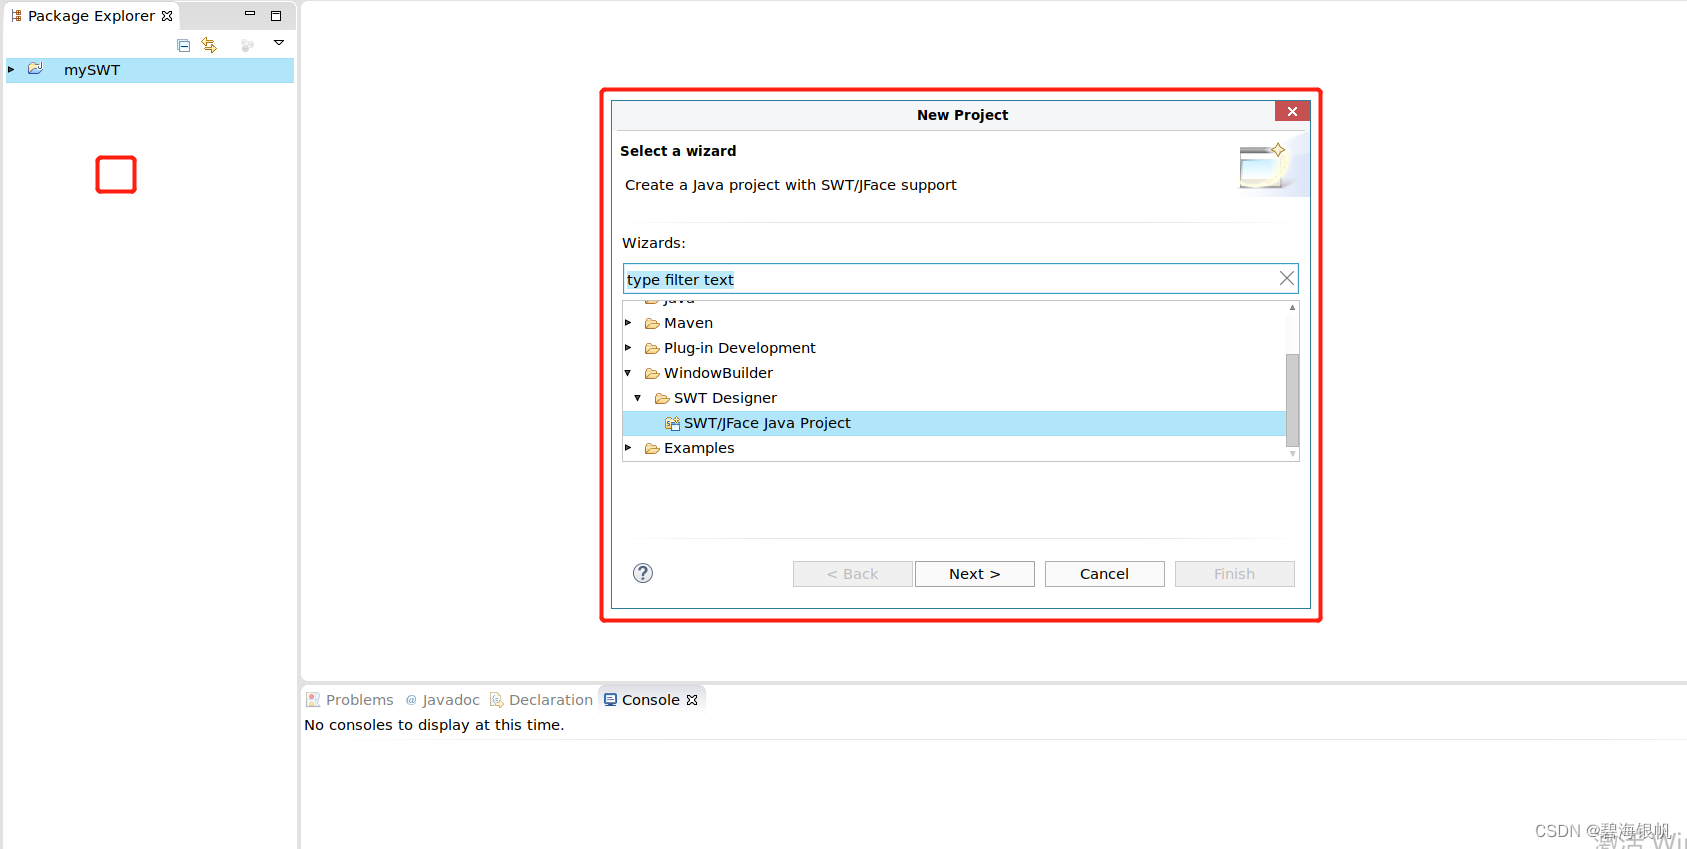The image size is (1687, 849).
Task: Close the Console tab
Action: click(692, 700)
